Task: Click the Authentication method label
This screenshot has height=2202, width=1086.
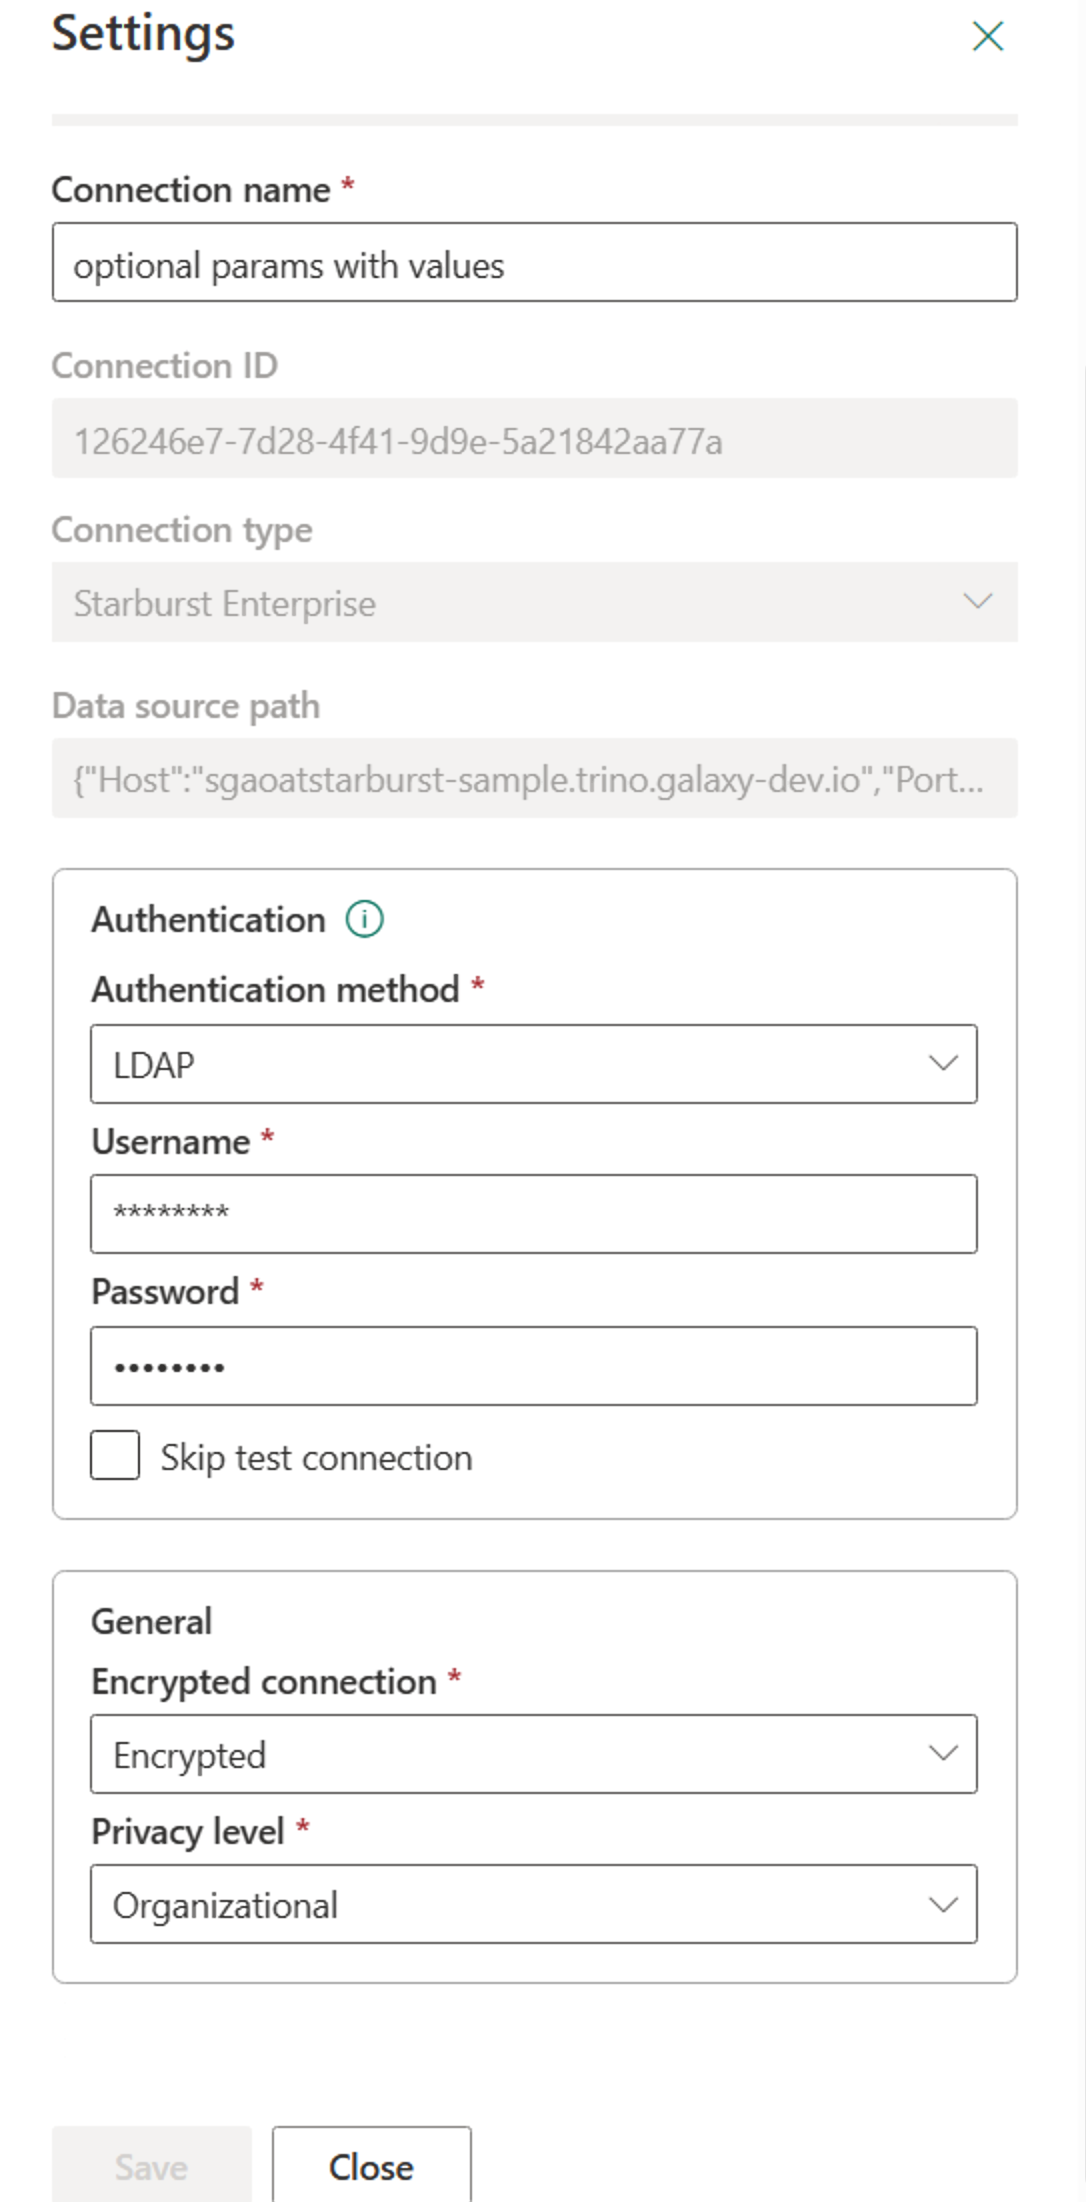Action: pyautogui.click(x=275, y=989)
